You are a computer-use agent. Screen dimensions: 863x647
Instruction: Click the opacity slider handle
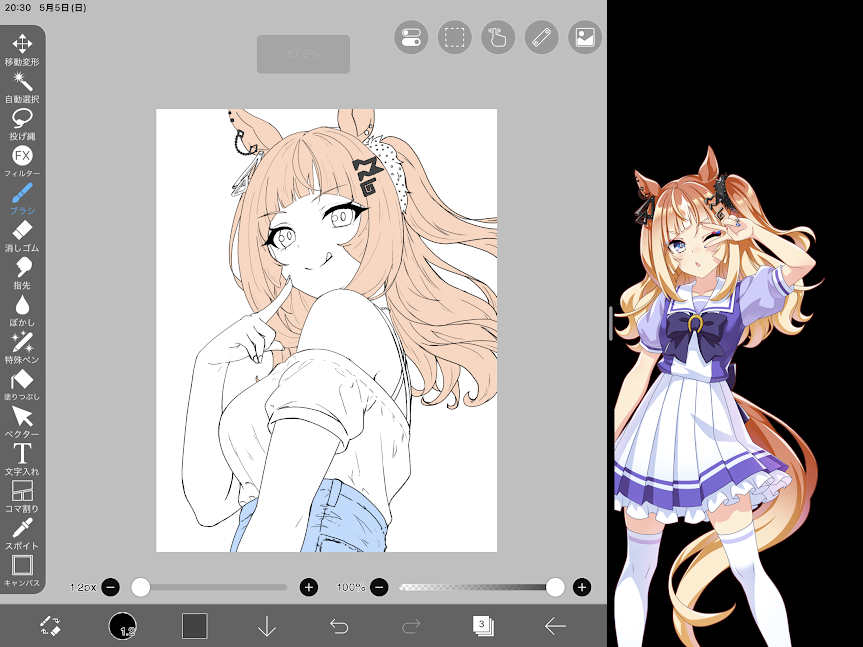[555, 587]
